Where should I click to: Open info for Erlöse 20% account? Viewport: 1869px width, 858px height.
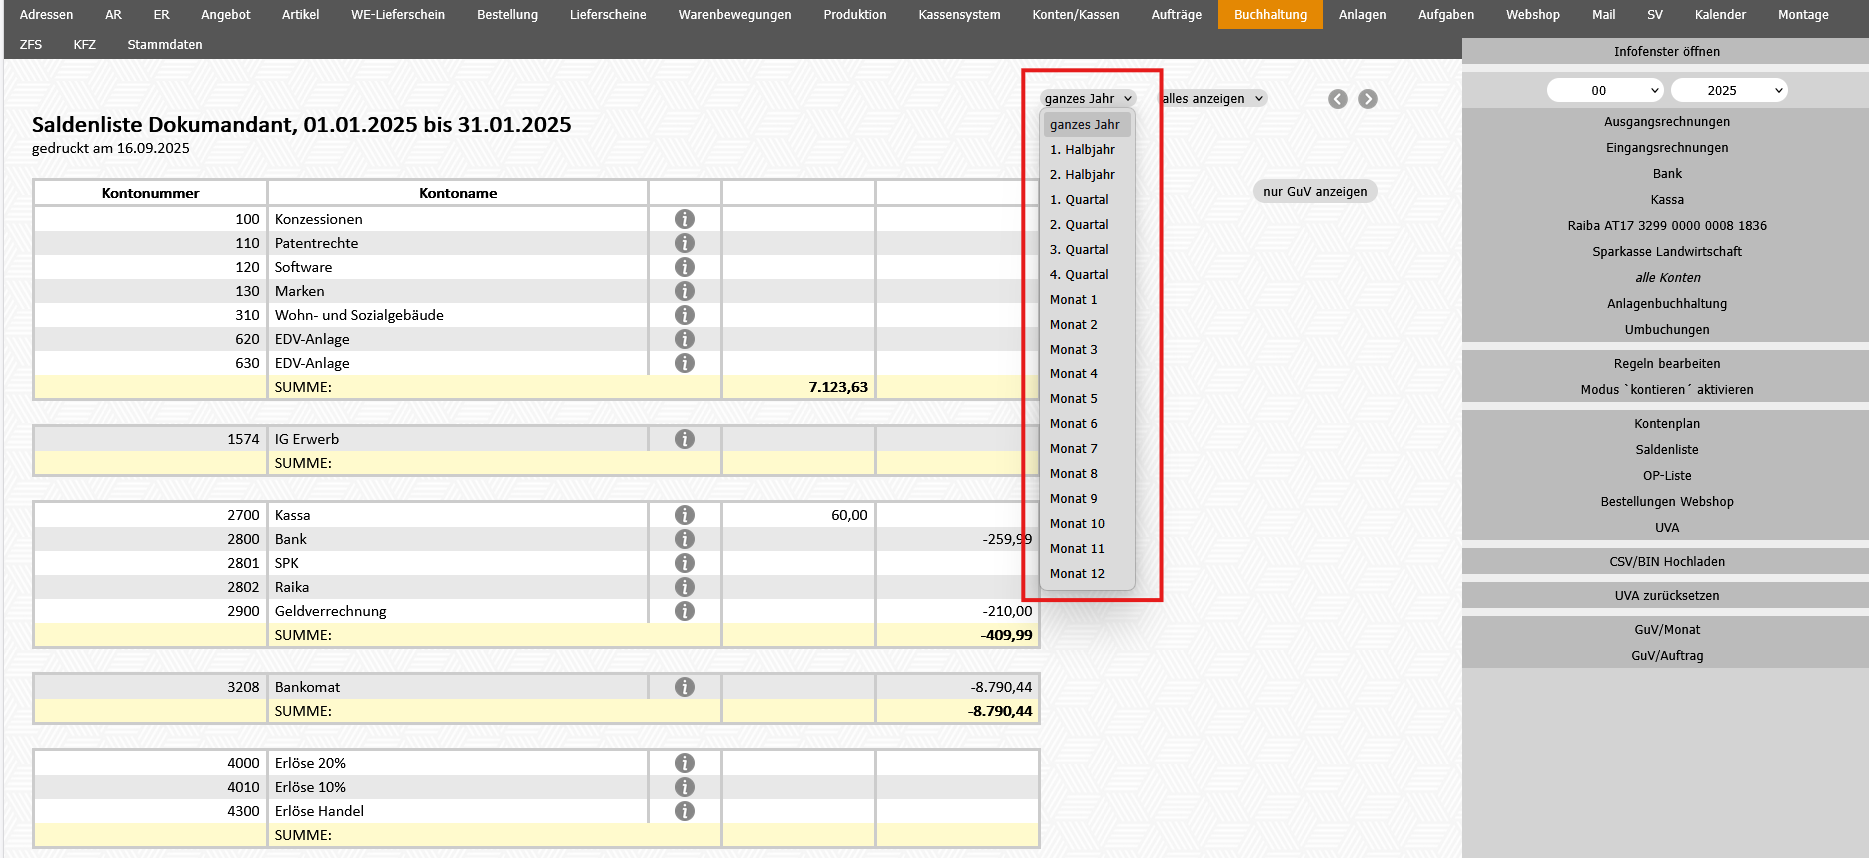coord(684,763)
